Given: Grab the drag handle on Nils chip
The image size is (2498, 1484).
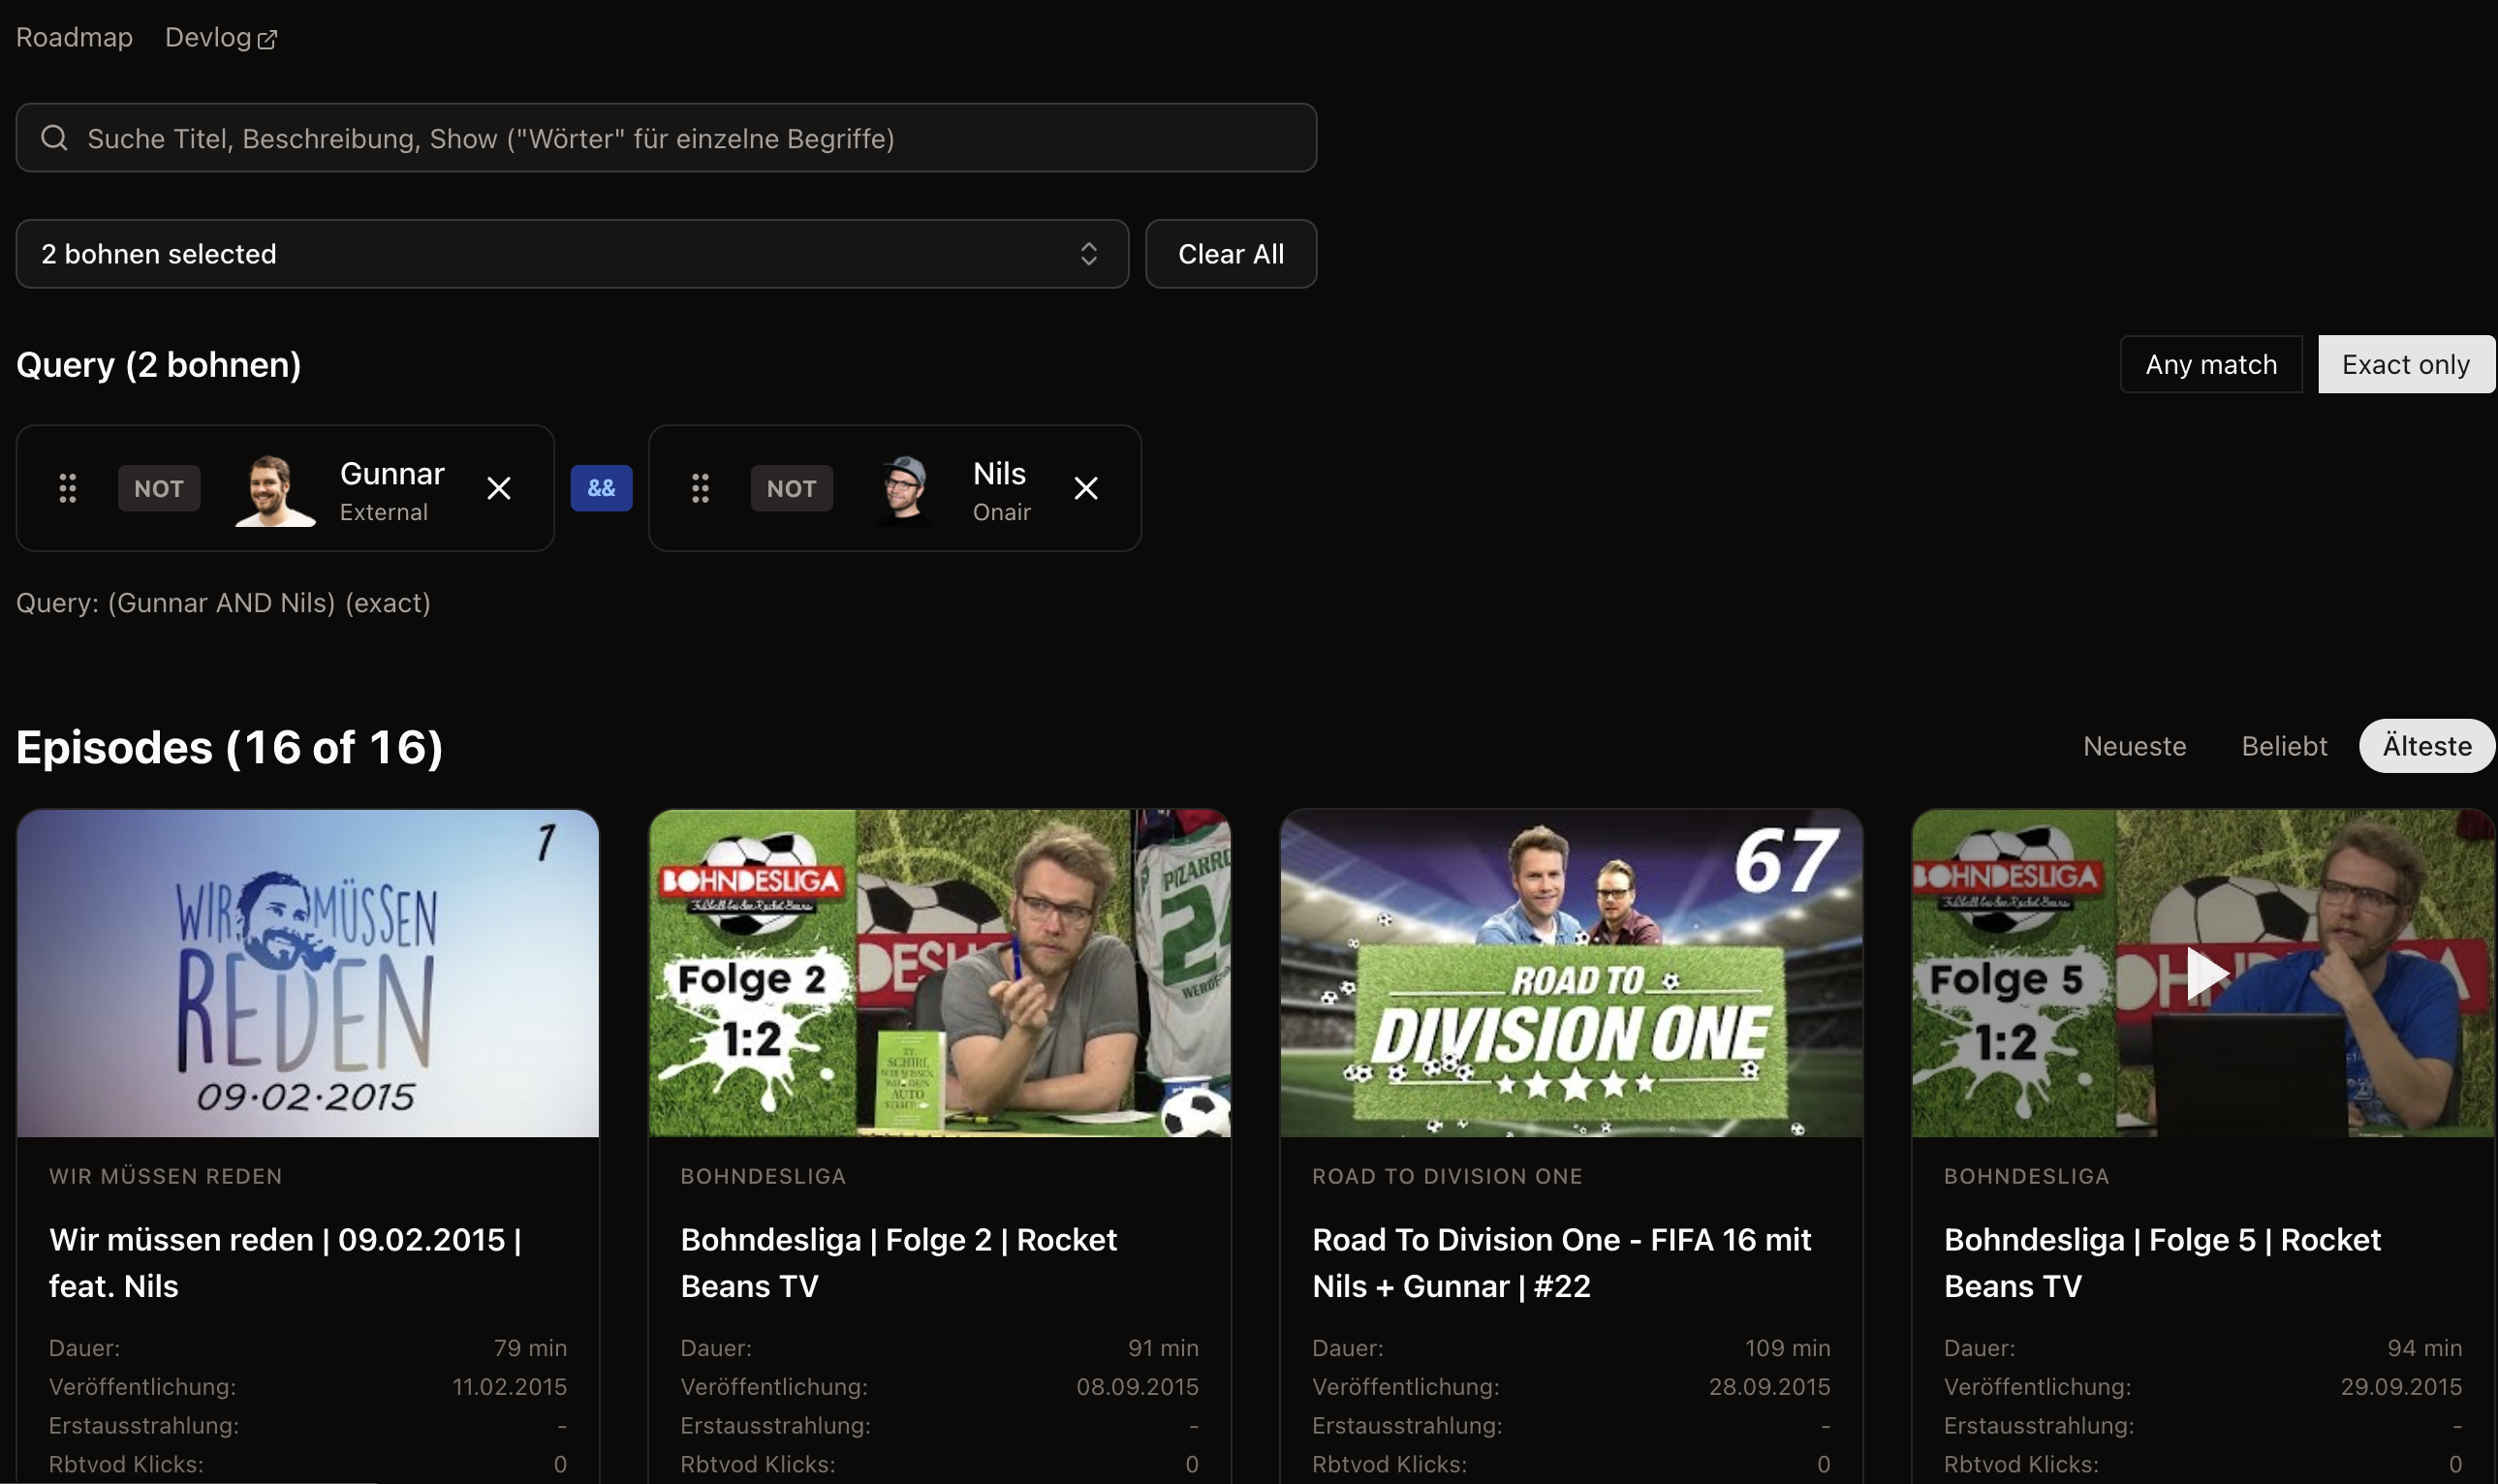Looking at the screenshot, I should pyautogui.click(x=700, y=488).
